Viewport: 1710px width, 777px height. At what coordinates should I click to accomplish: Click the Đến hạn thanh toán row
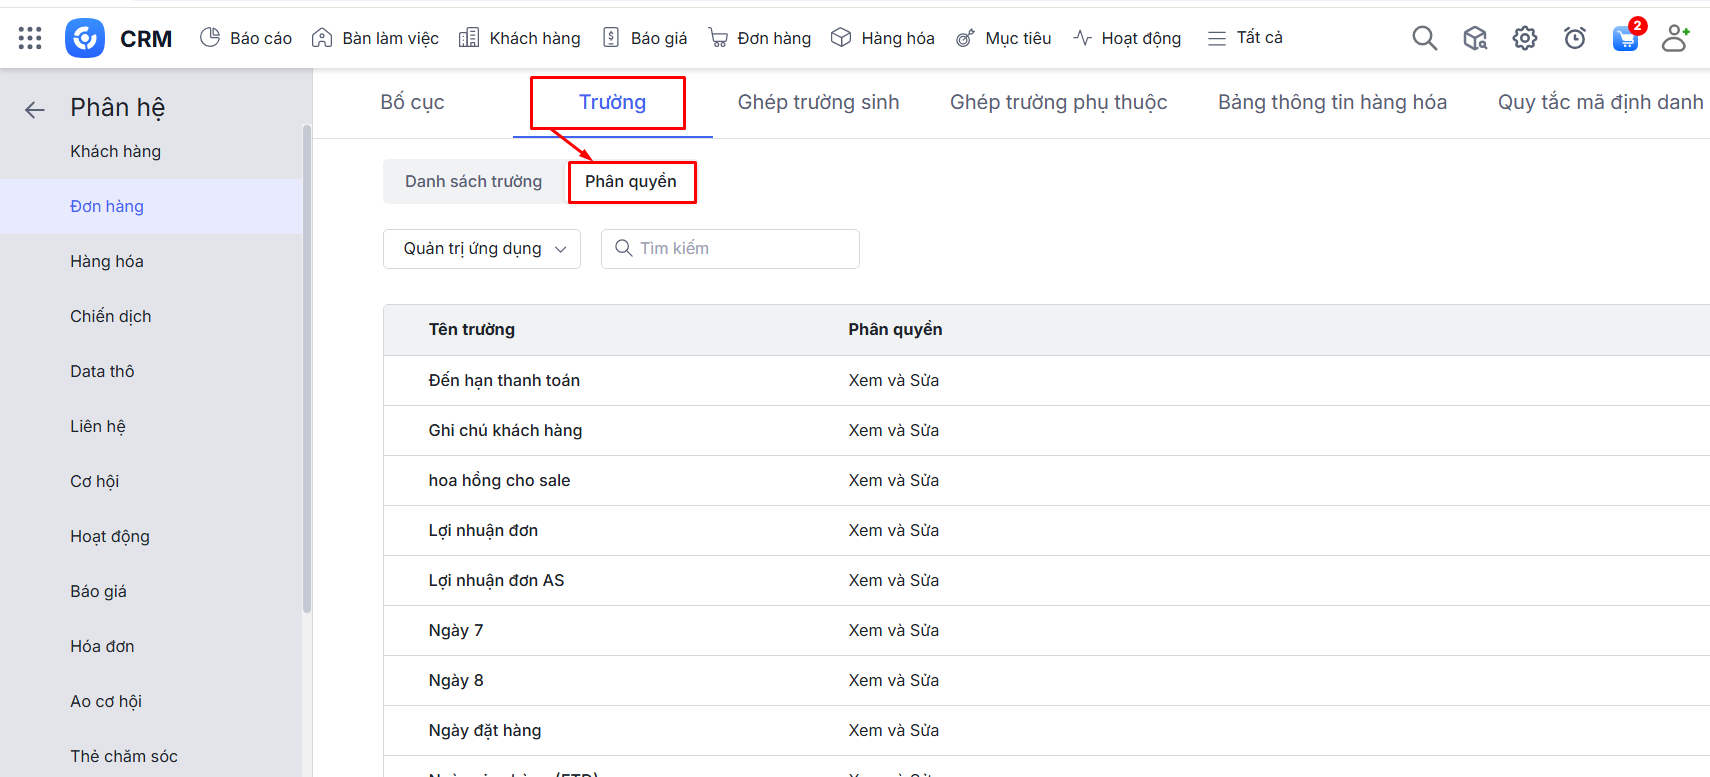click(x=504, y=381)
